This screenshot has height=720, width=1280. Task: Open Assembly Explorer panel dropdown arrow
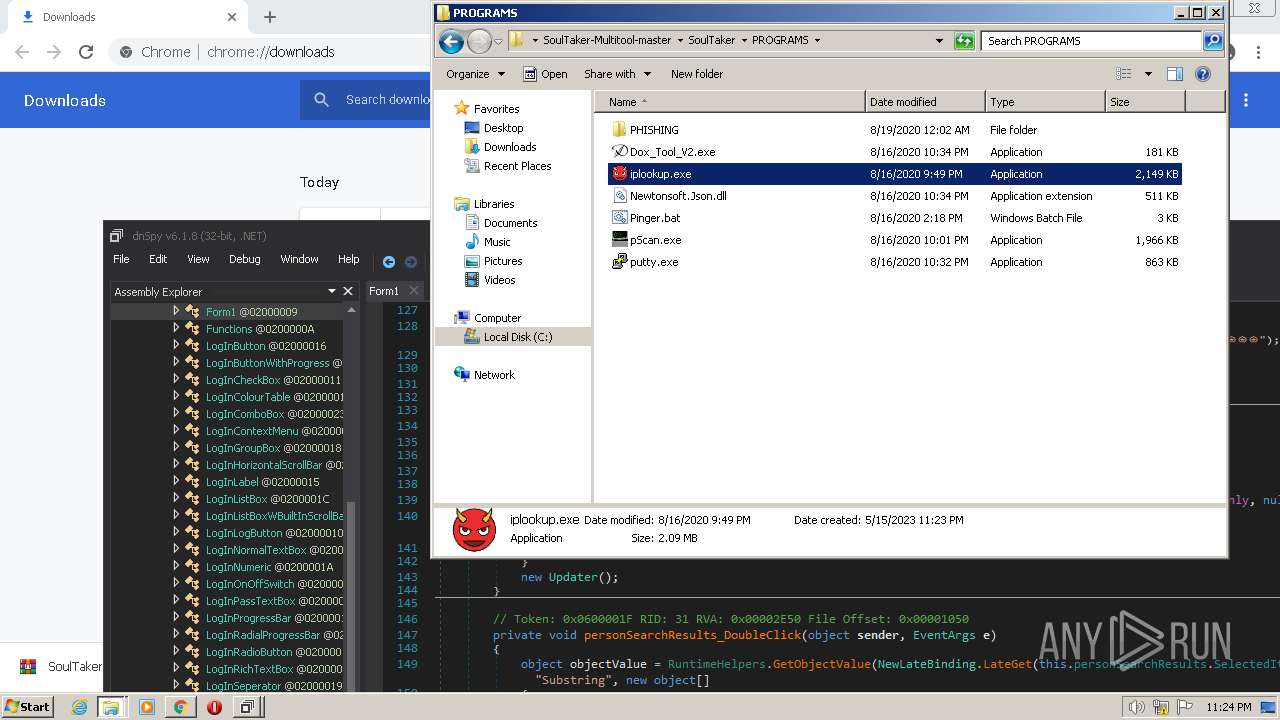tap(332, 291)
